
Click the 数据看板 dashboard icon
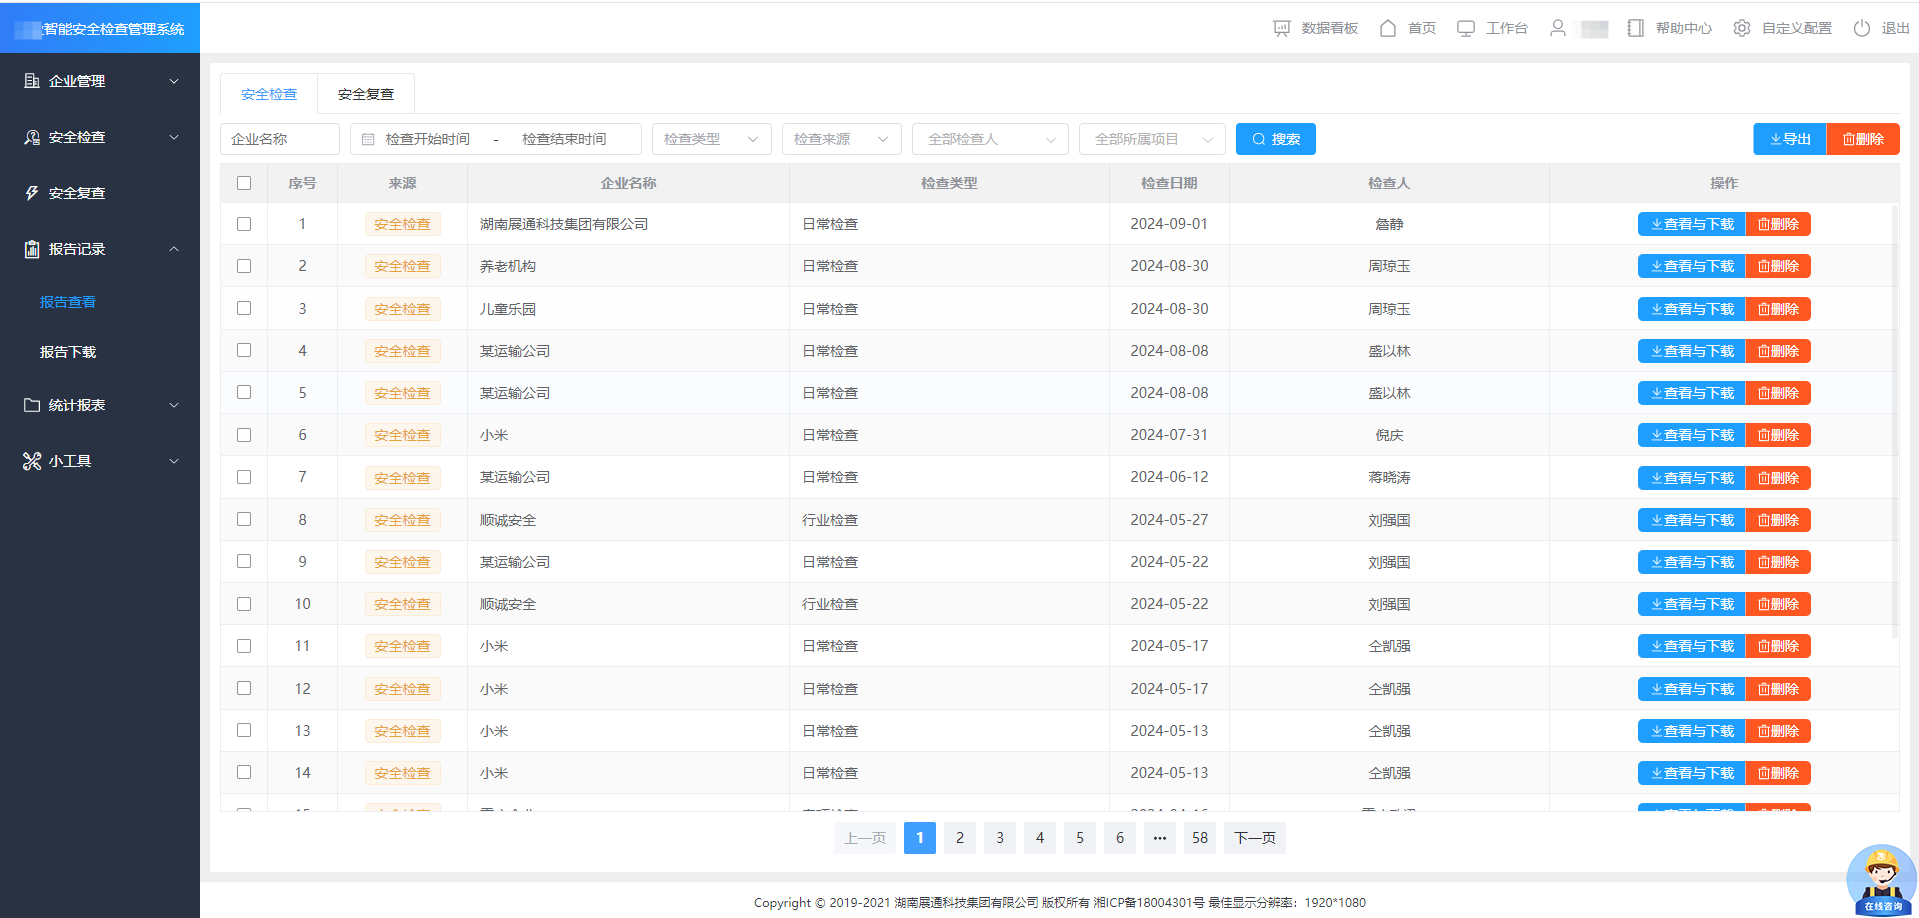[x=1281, y=28]
